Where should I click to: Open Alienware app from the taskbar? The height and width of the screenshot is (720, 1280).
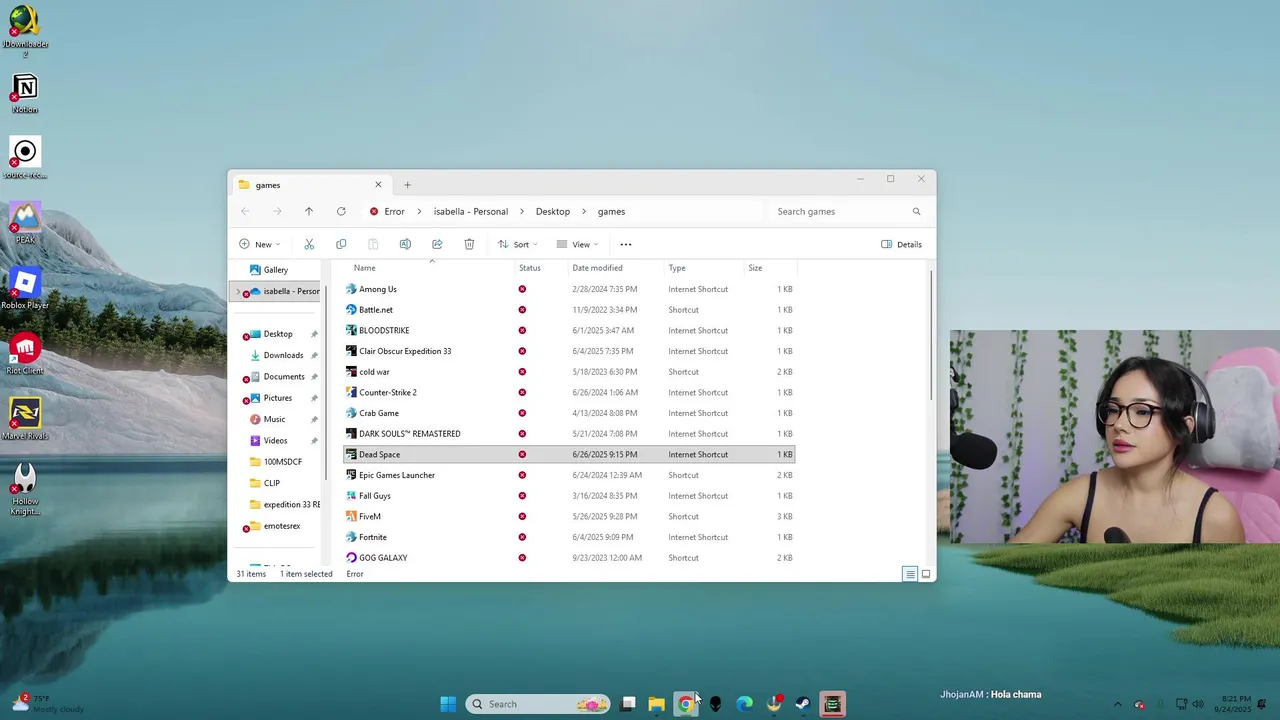(x=715, y=704)
